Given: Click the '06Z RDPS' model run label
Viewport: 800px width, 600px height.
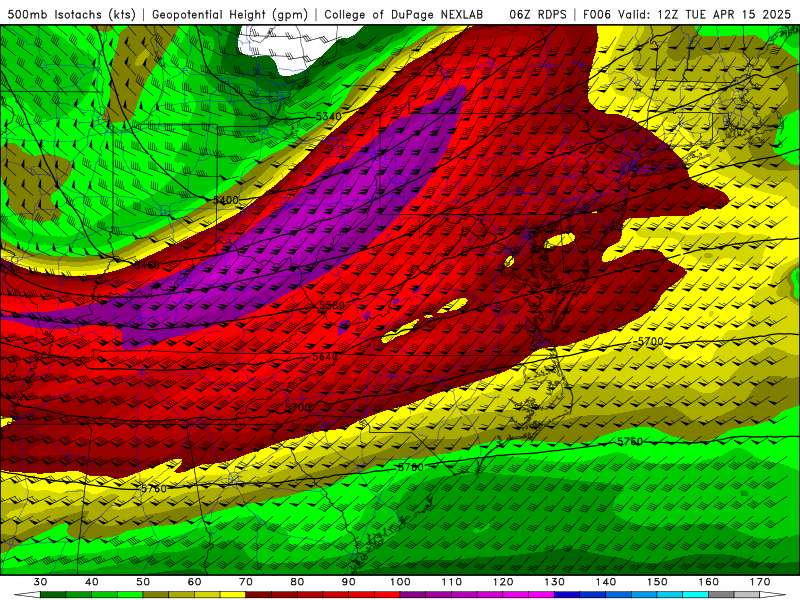Looking at the screenshot, I should (538, 14).
